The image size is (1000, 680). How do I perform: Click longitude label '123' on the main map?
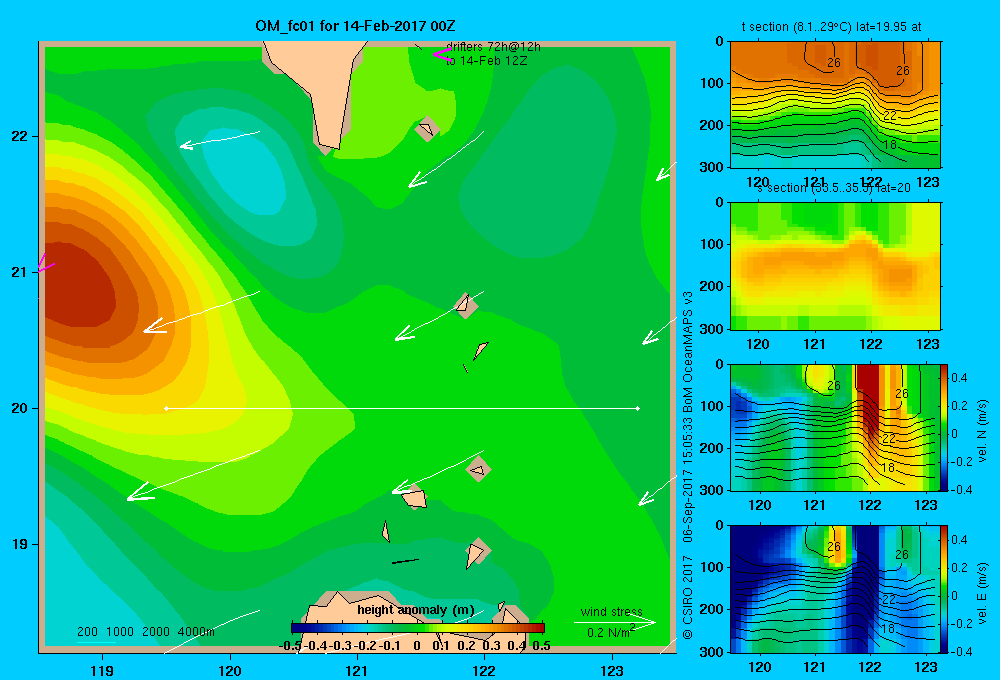pyautogui.click(x=612, y=670)
